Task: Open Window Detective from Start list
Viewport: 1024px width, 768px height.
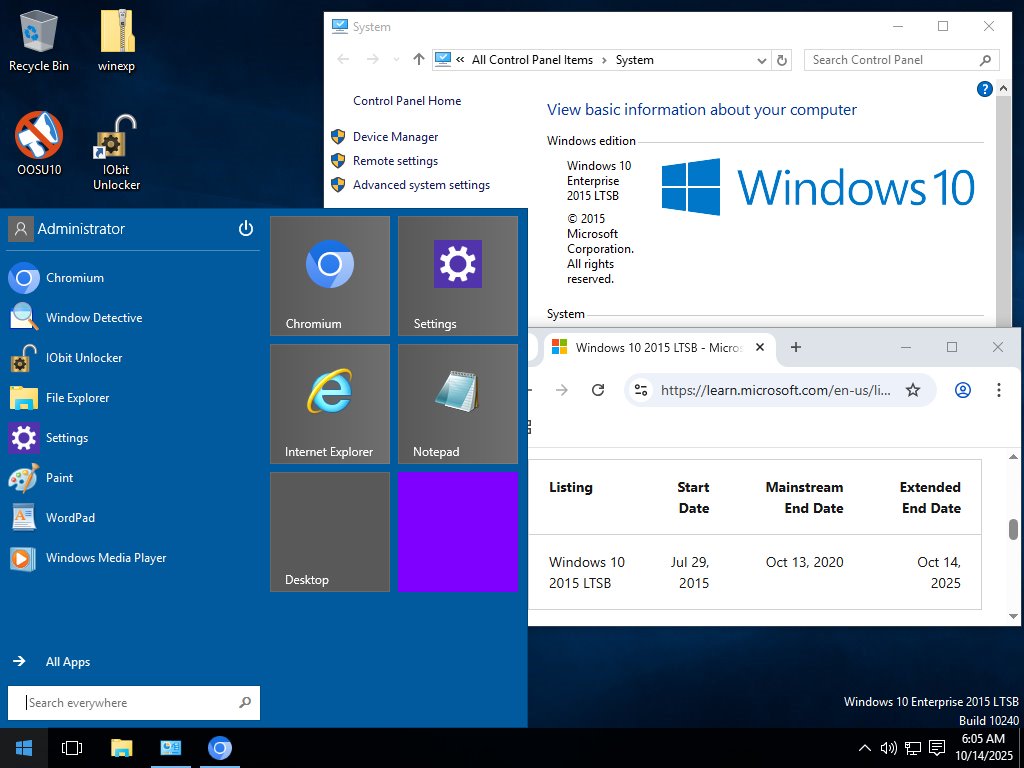Action: click(x=134, y=317)
